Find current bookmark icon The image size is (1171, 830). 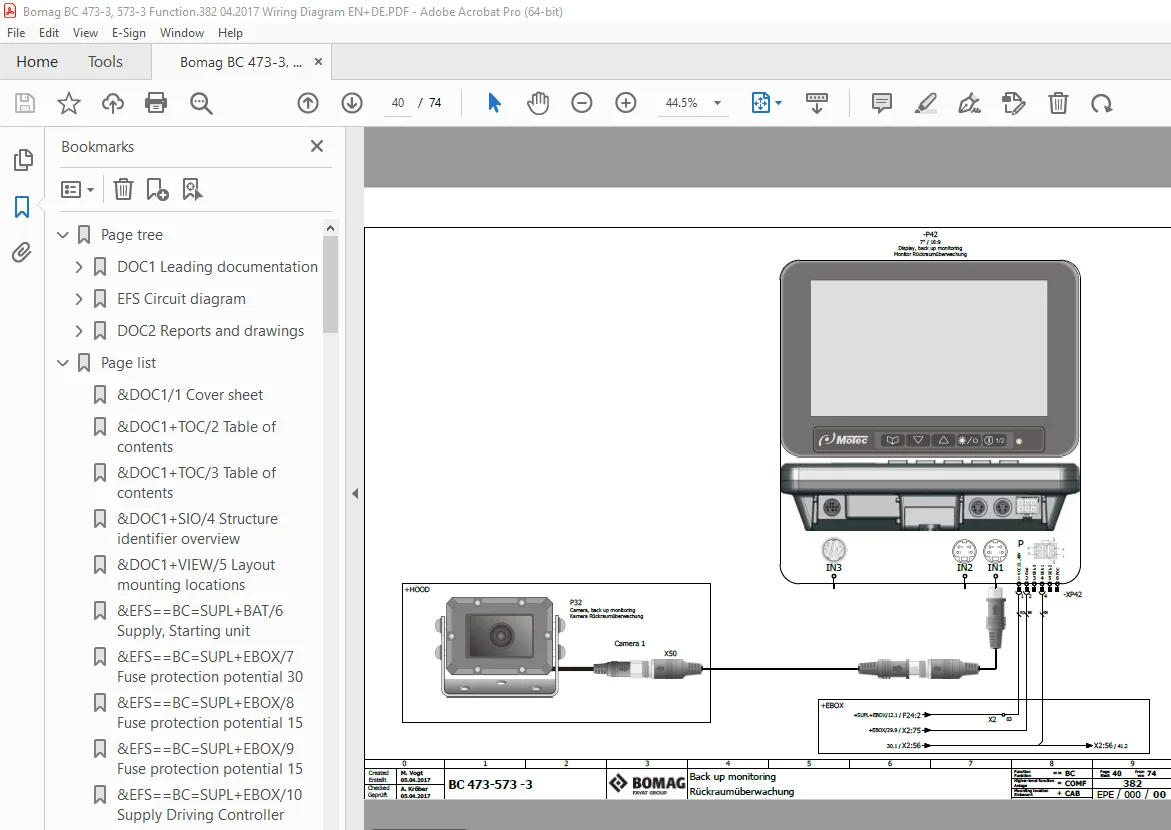click(192, 190)
